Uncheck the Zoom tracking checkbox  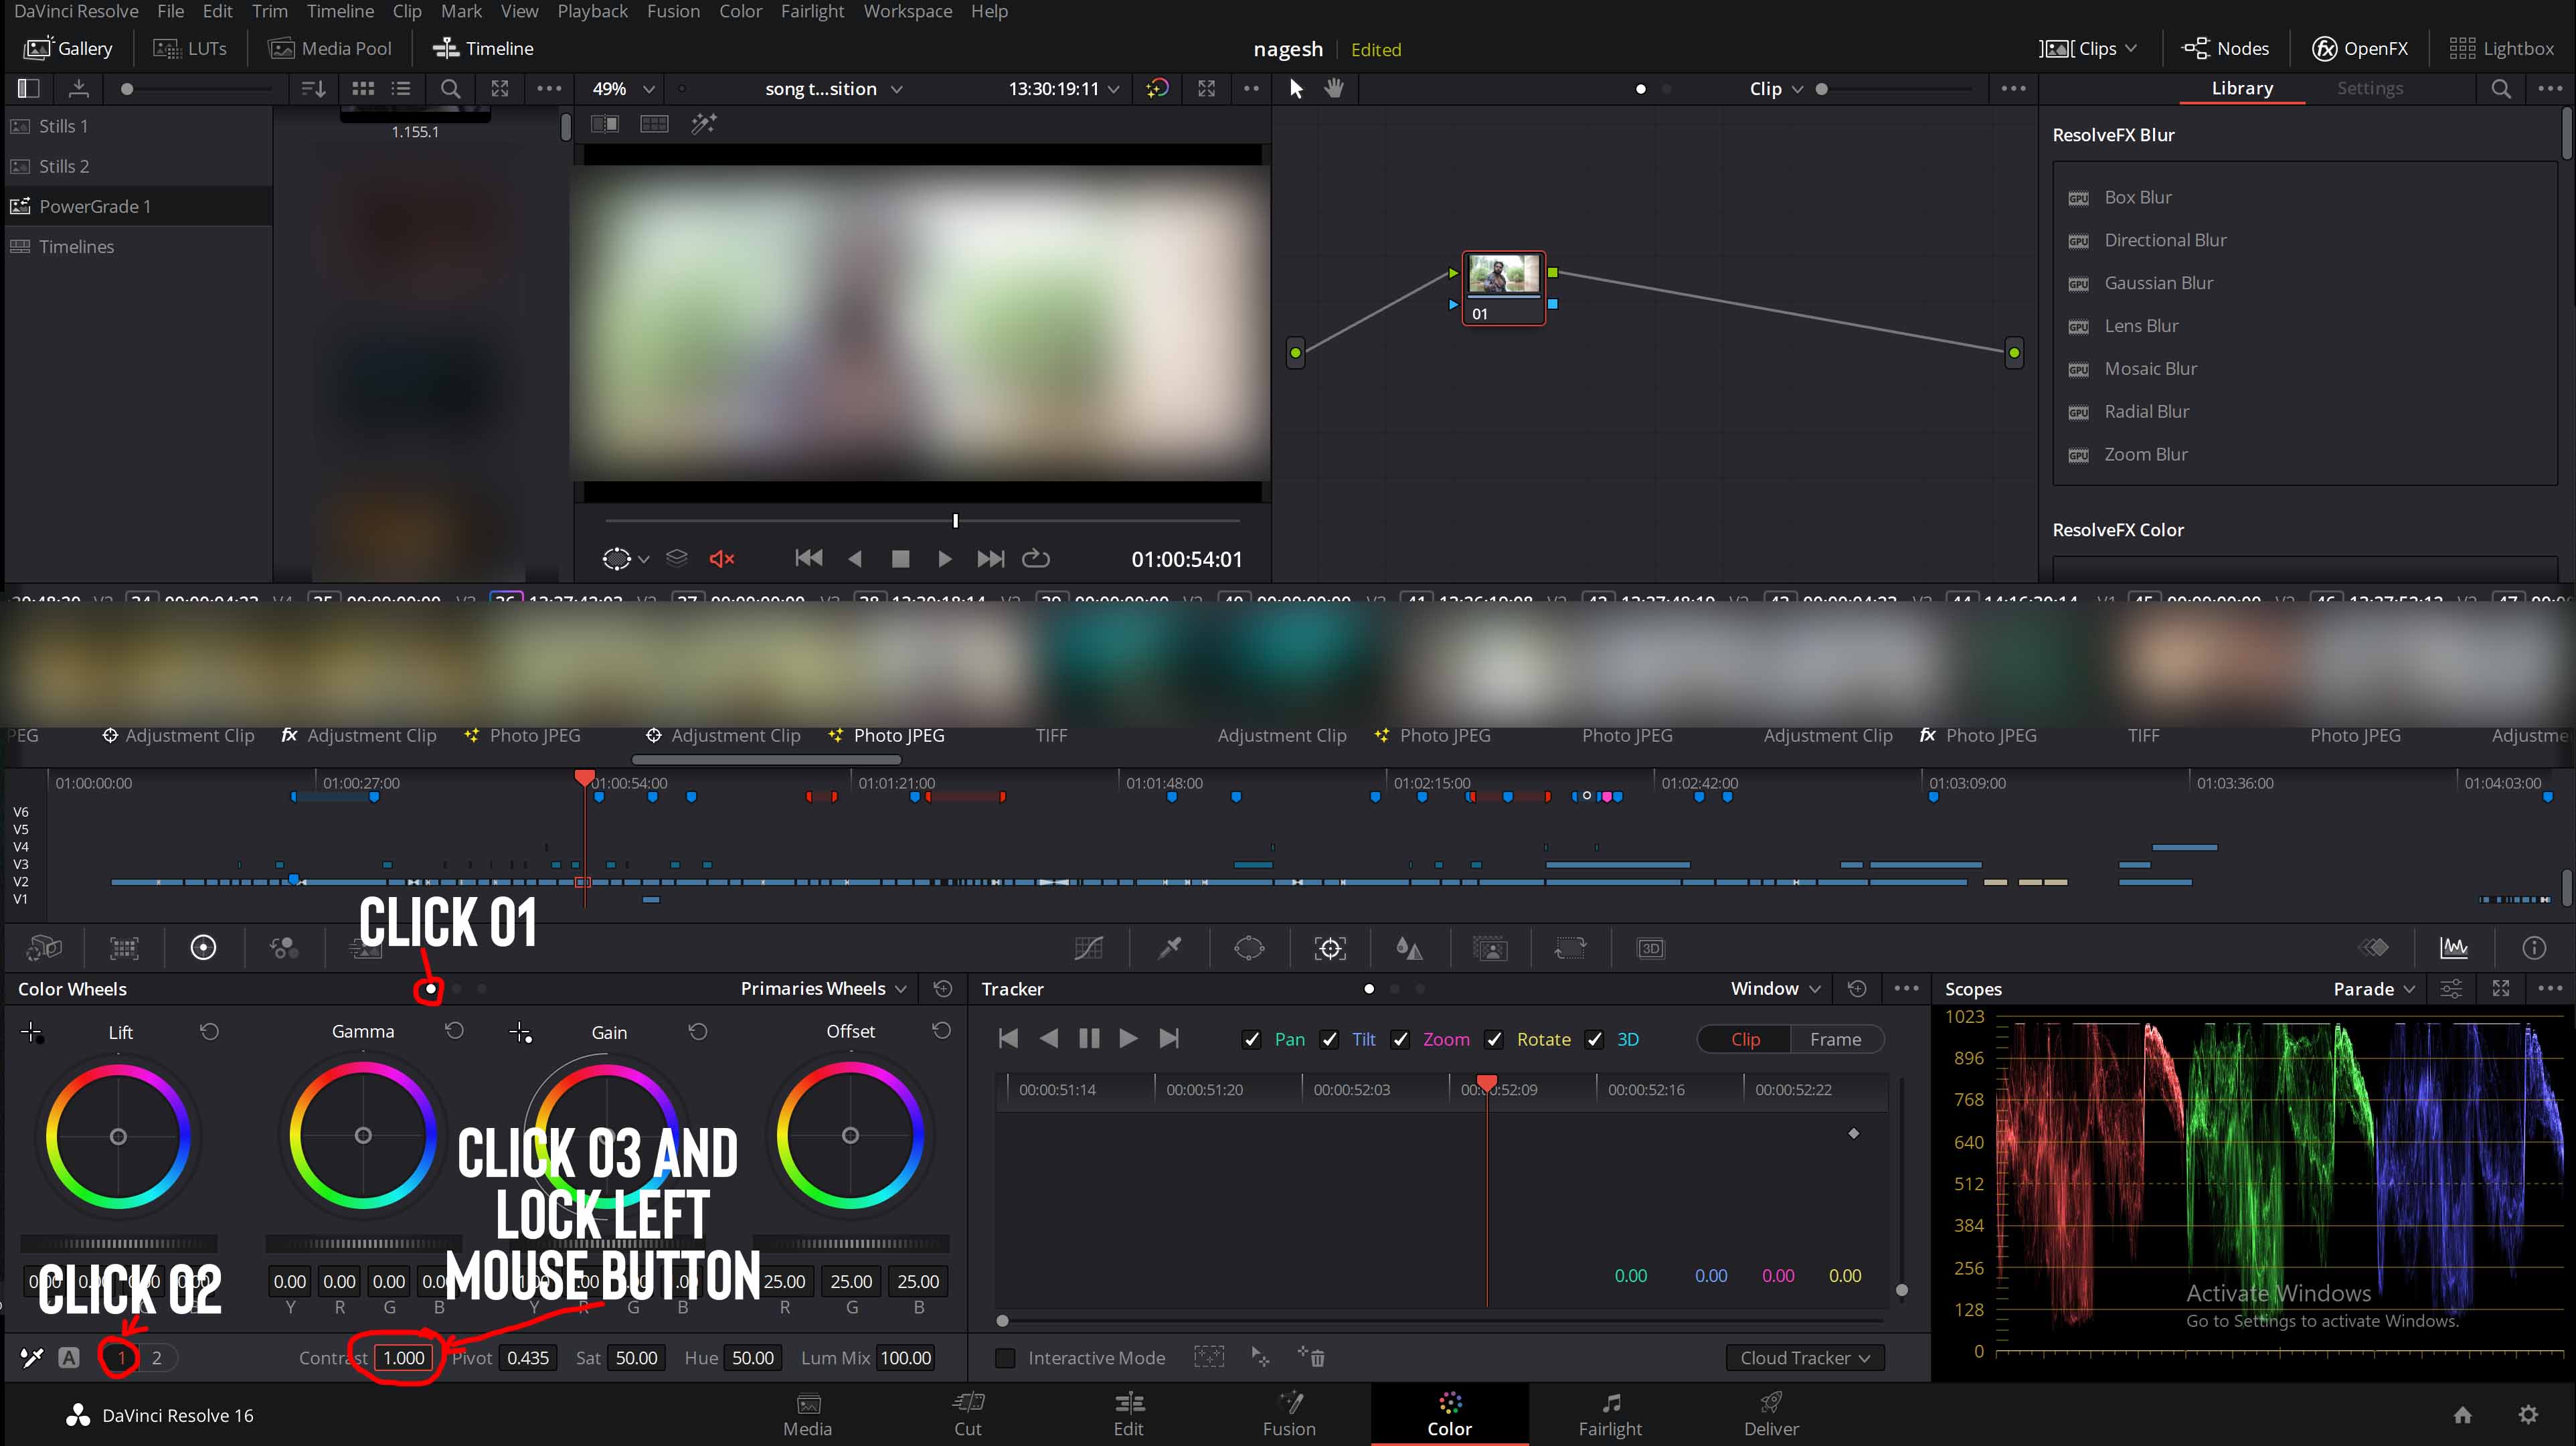(1400, 1039)
